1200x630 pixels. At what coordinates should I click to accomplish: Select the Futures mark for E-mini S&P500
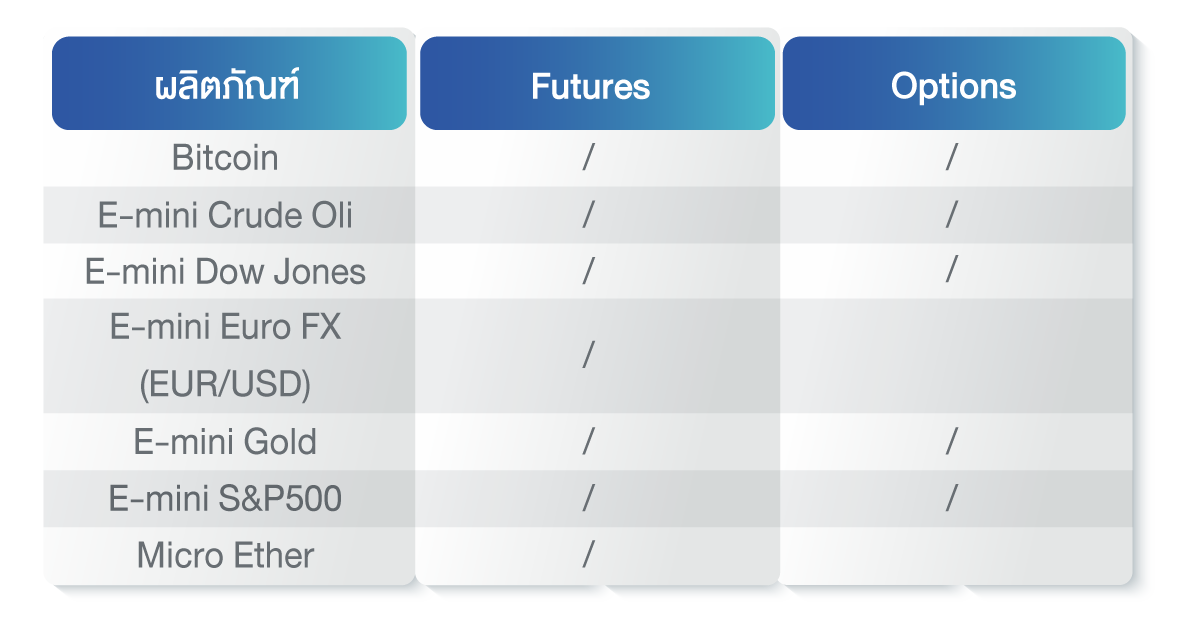point(589,498)
